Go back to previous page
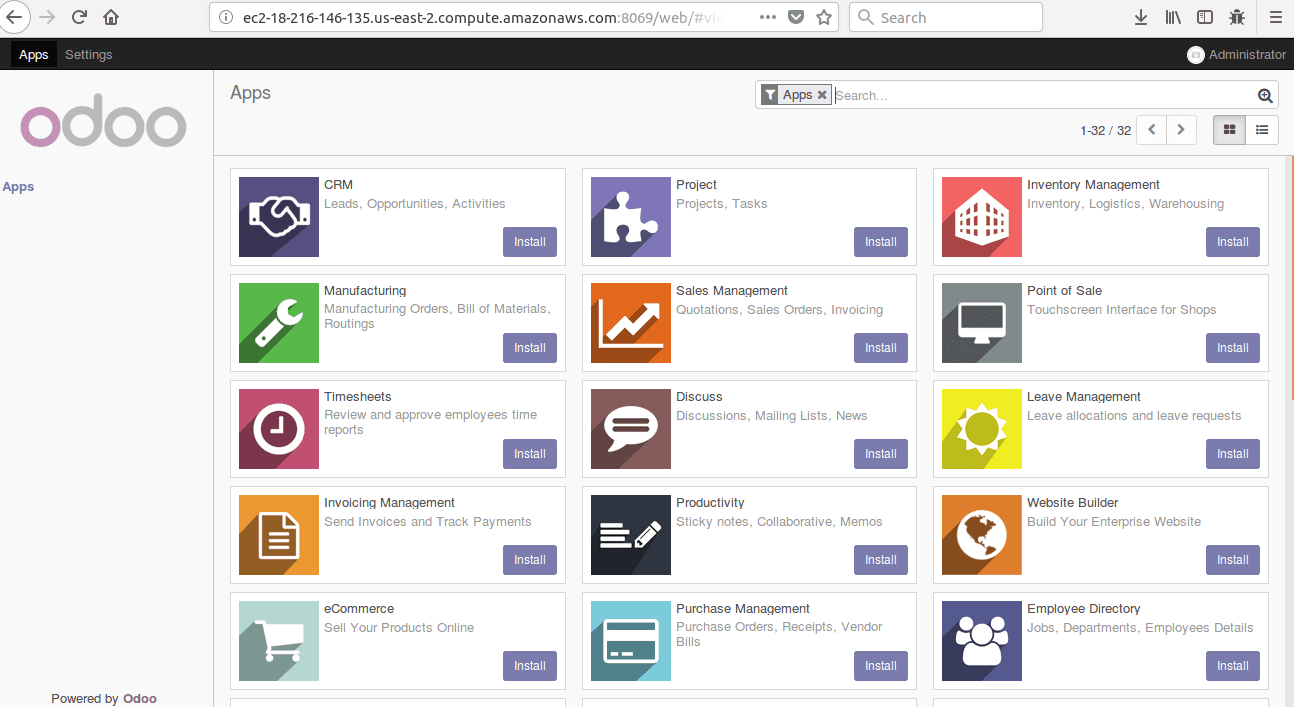The height and width of the screenshot is (707, 1294). click(x=15, y=17)
